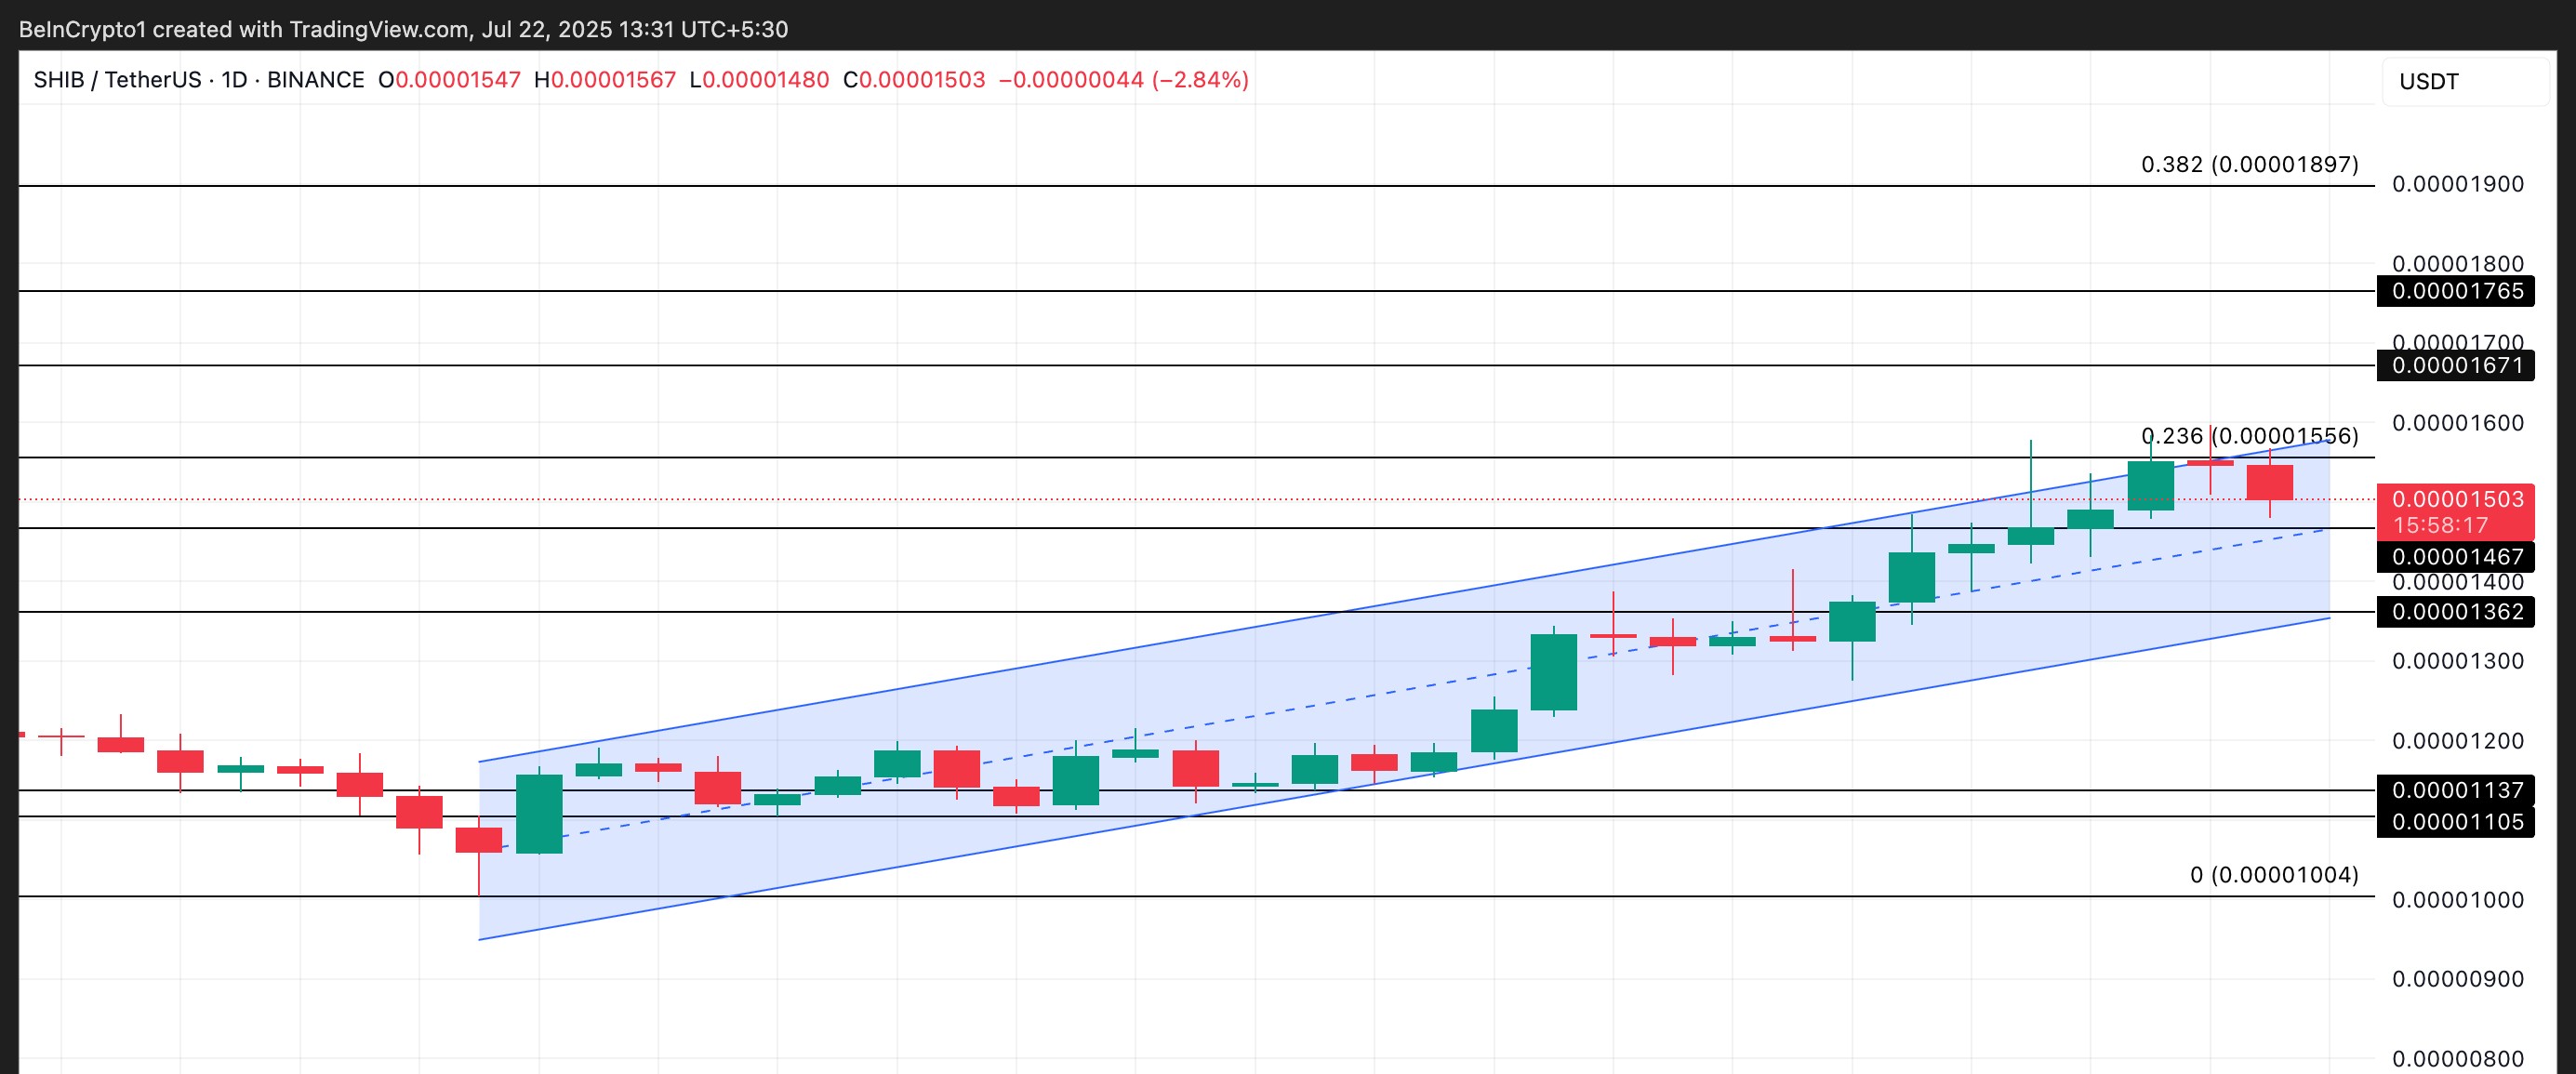Click the close value C0.00001503
This screenshot has height=1074, width=2576.
(914, 80)
